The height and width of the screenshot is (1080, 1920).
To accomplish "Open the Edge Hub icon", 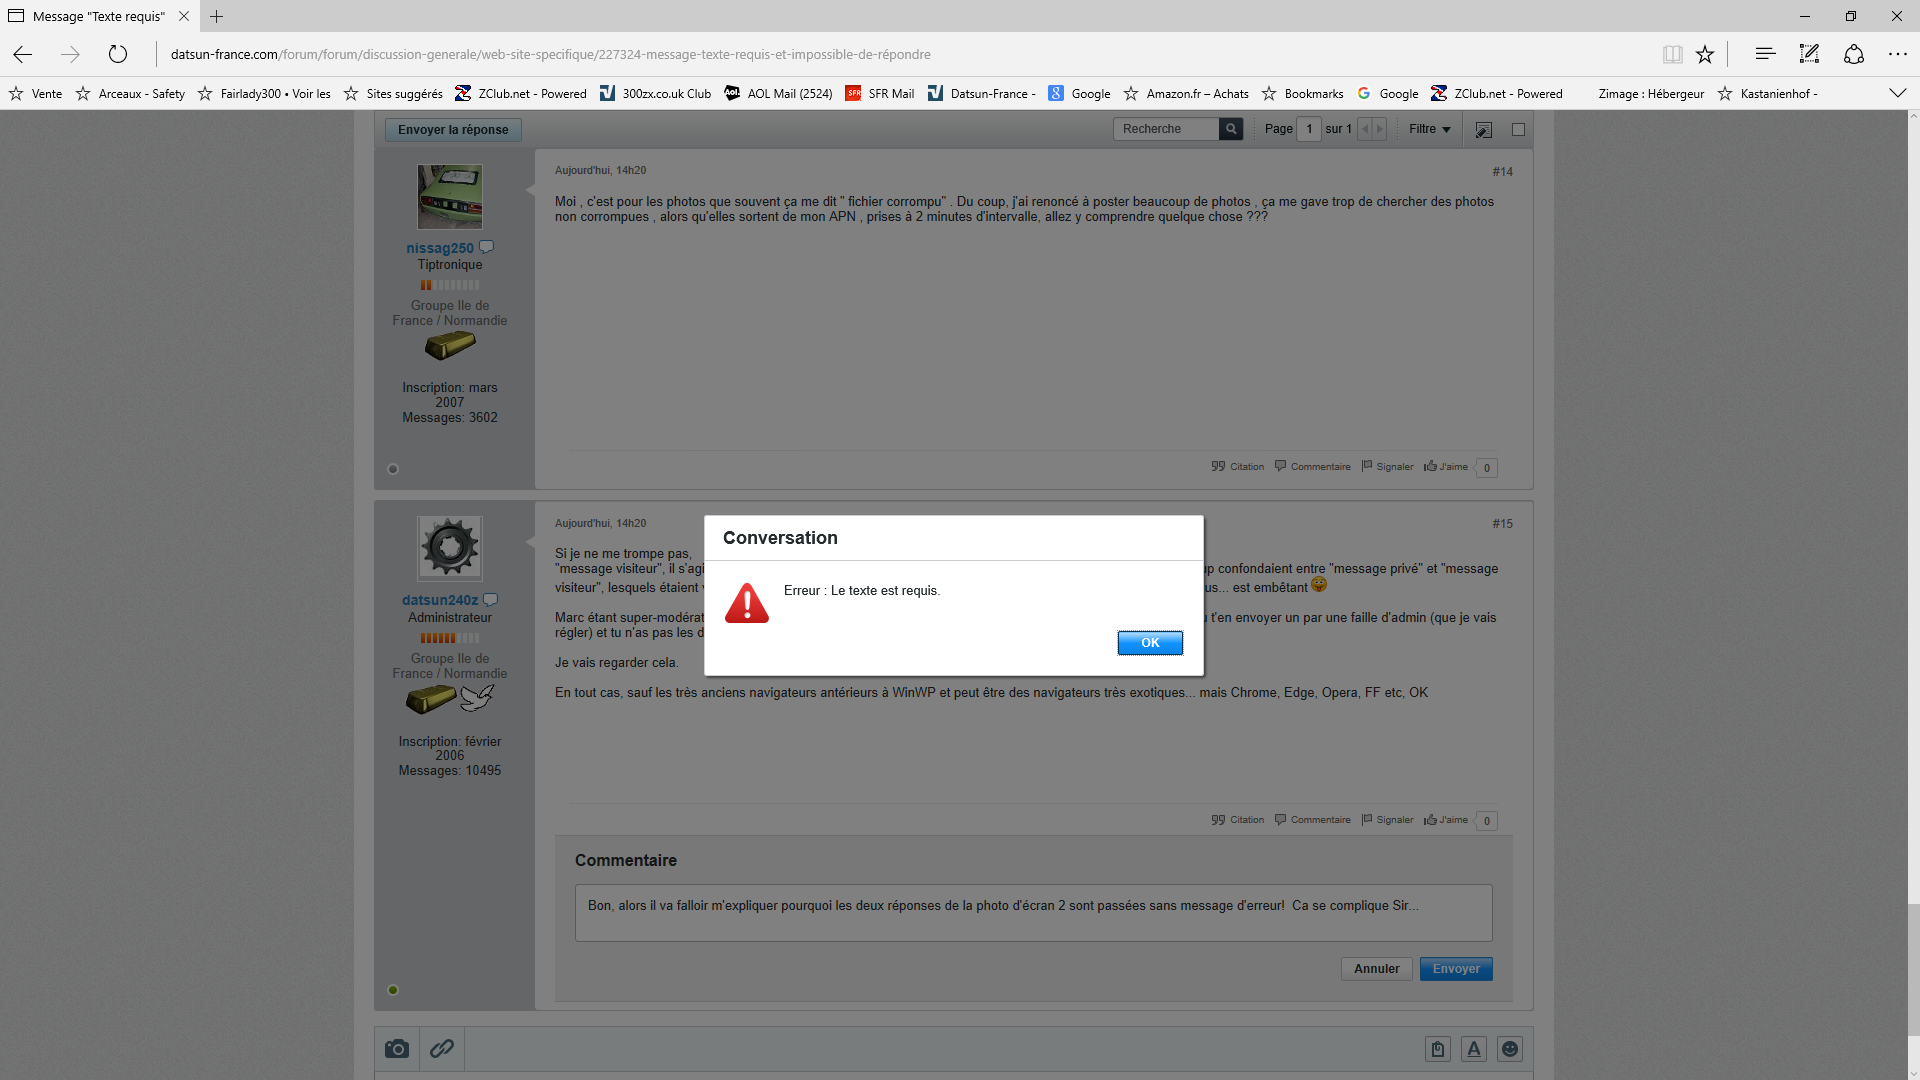I will tap(1765, 55).
